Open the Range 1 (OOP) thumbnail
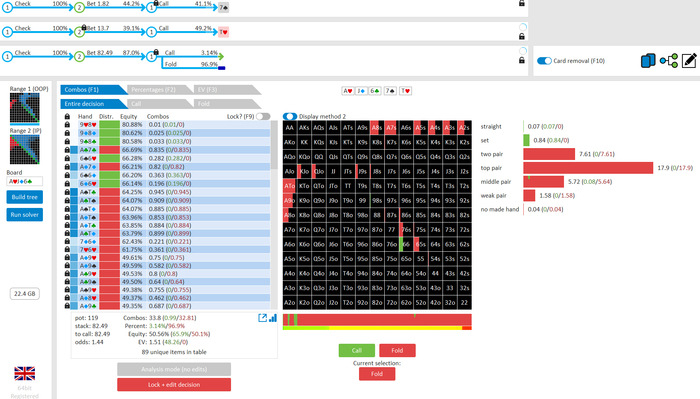700x399 pixels. pos(25,108)
